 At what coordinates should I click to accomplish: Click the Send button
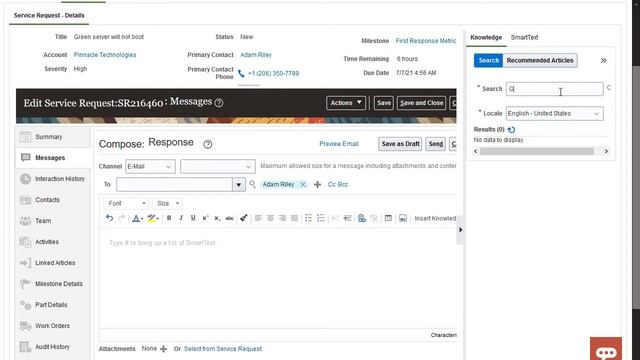(436, 144)
